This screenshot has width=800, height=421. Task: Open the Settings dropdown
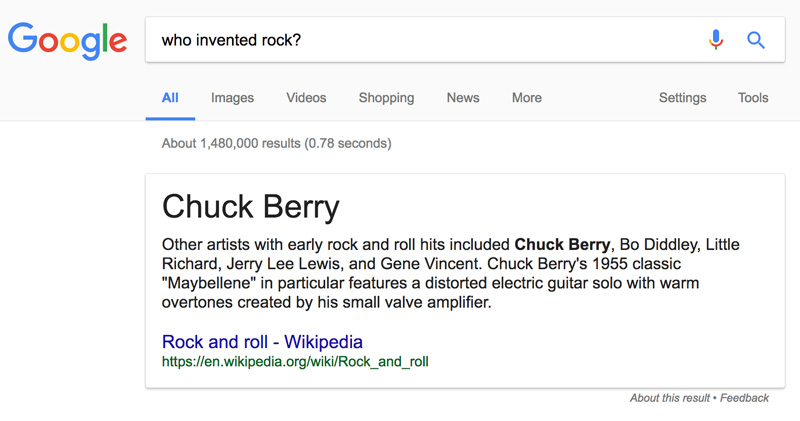click(682, 98)
